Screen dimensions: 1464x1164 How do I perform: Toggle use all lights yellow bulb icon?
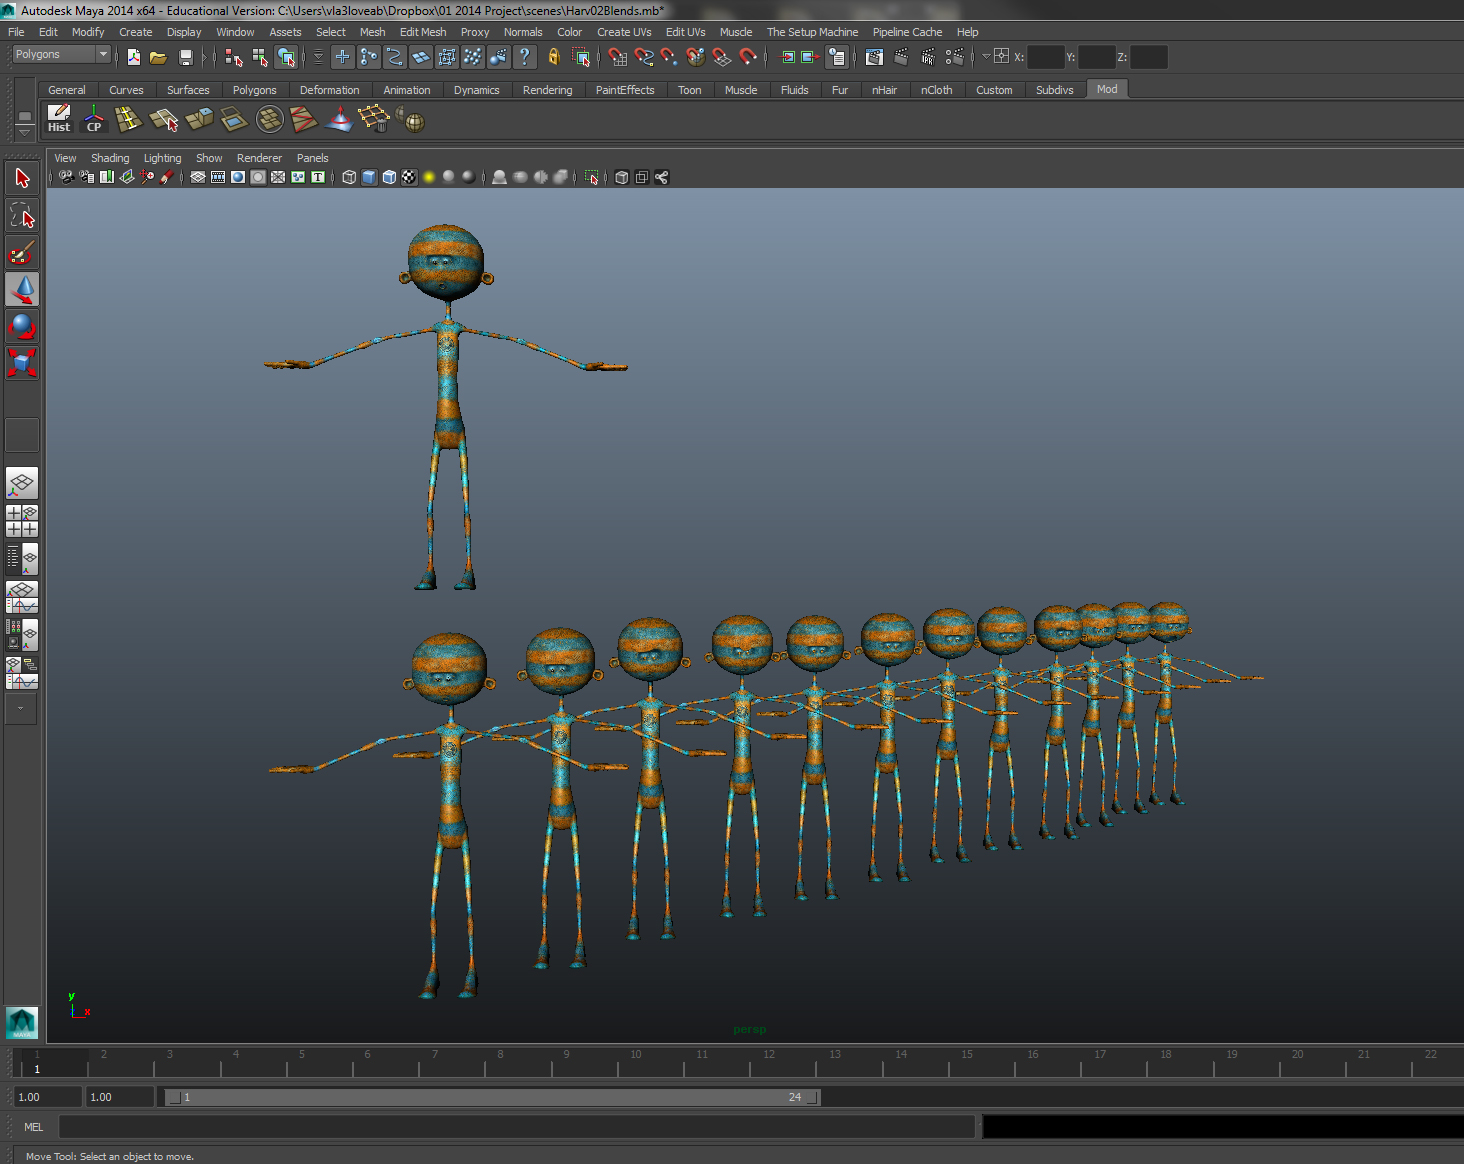click(429, 177)
